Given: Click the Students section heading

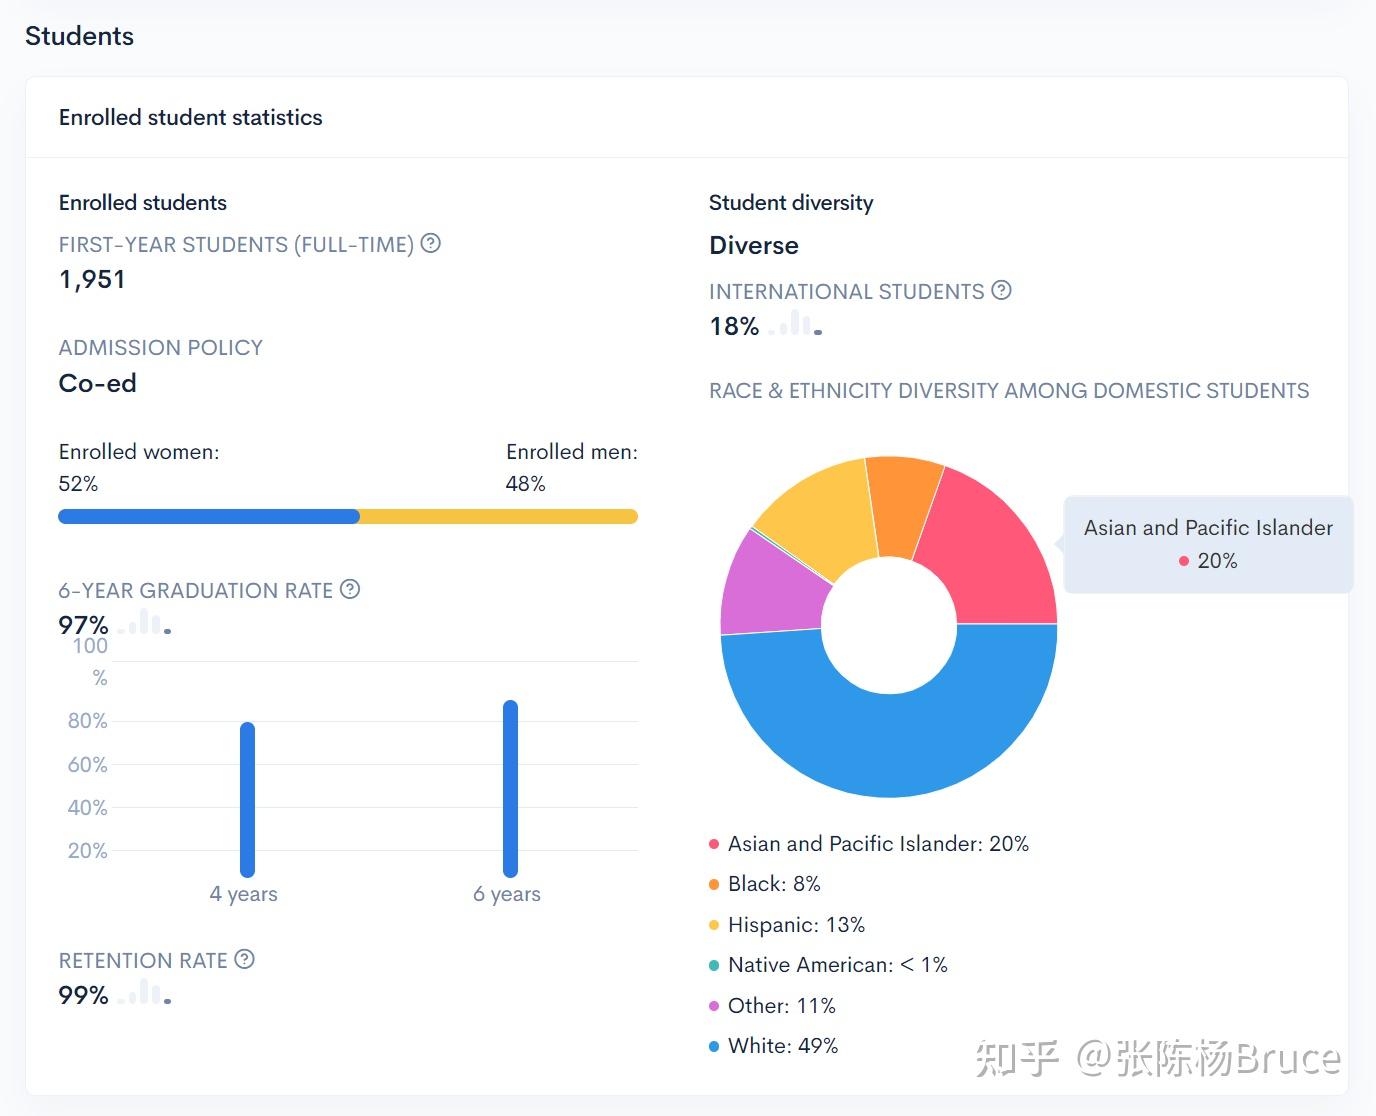Looking at the screenshot, I should click(x=79, y=36).
